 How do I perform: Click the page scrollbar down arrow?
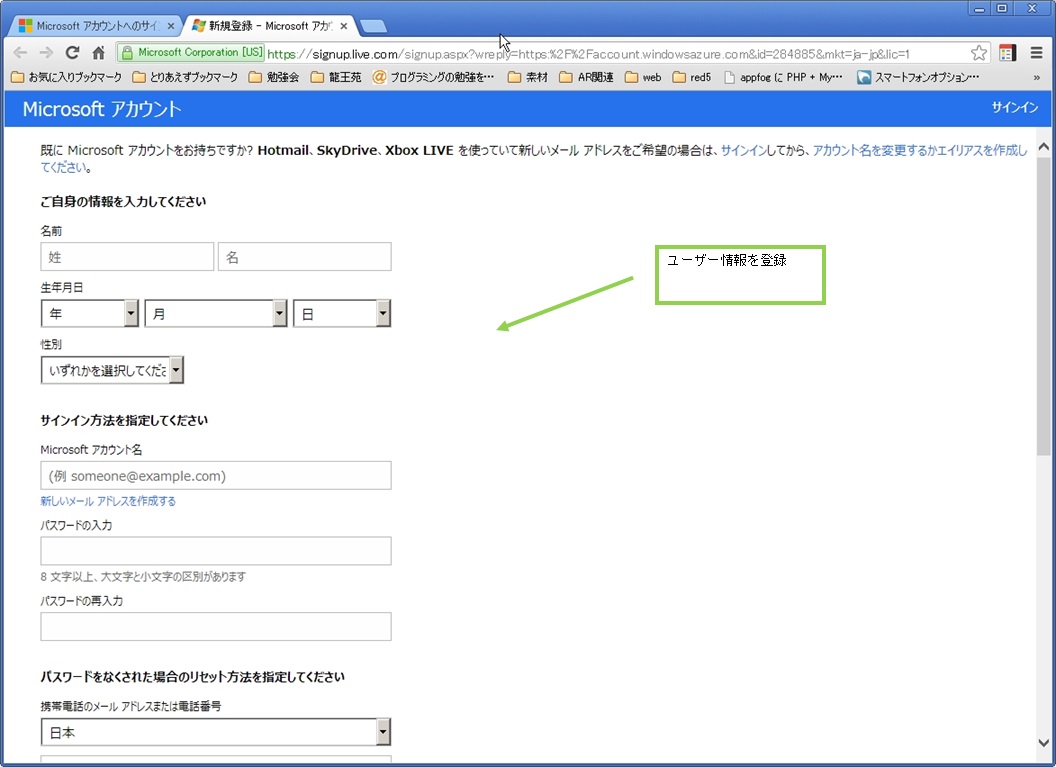[1043, 743]
